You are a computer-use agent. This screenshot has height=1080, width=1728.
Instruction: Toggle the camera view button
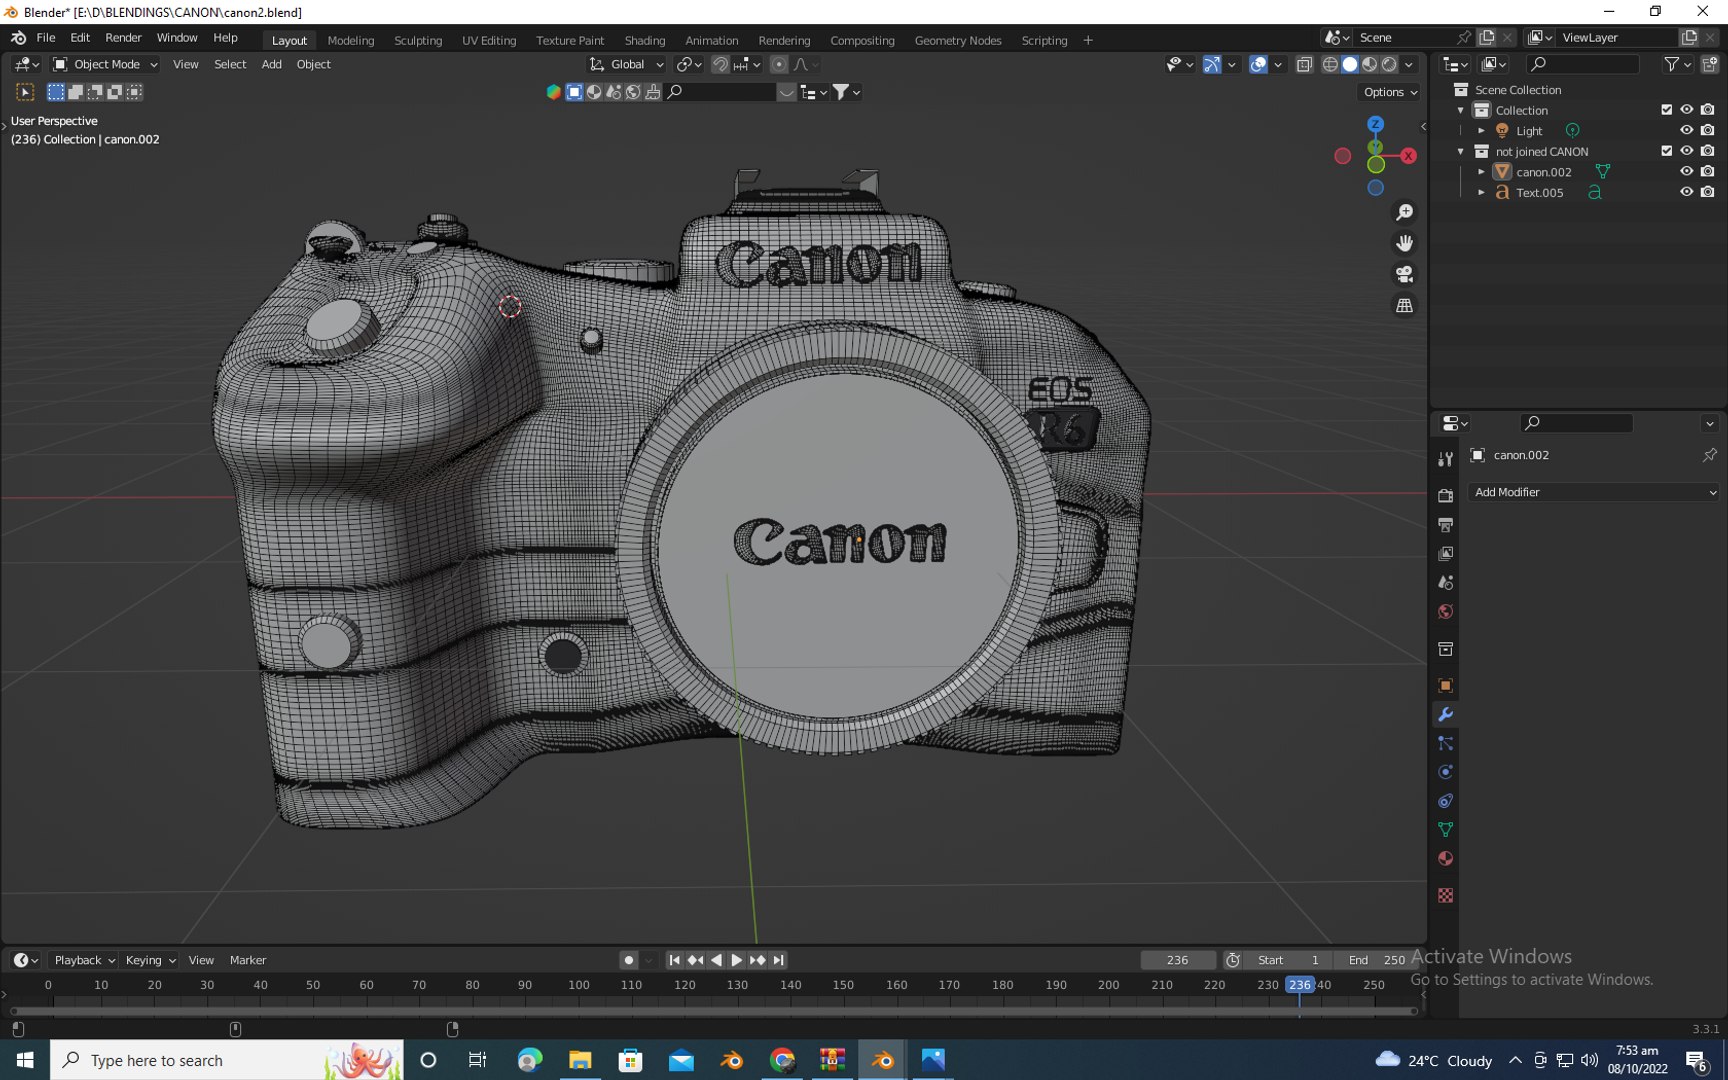click(1405, 274)
